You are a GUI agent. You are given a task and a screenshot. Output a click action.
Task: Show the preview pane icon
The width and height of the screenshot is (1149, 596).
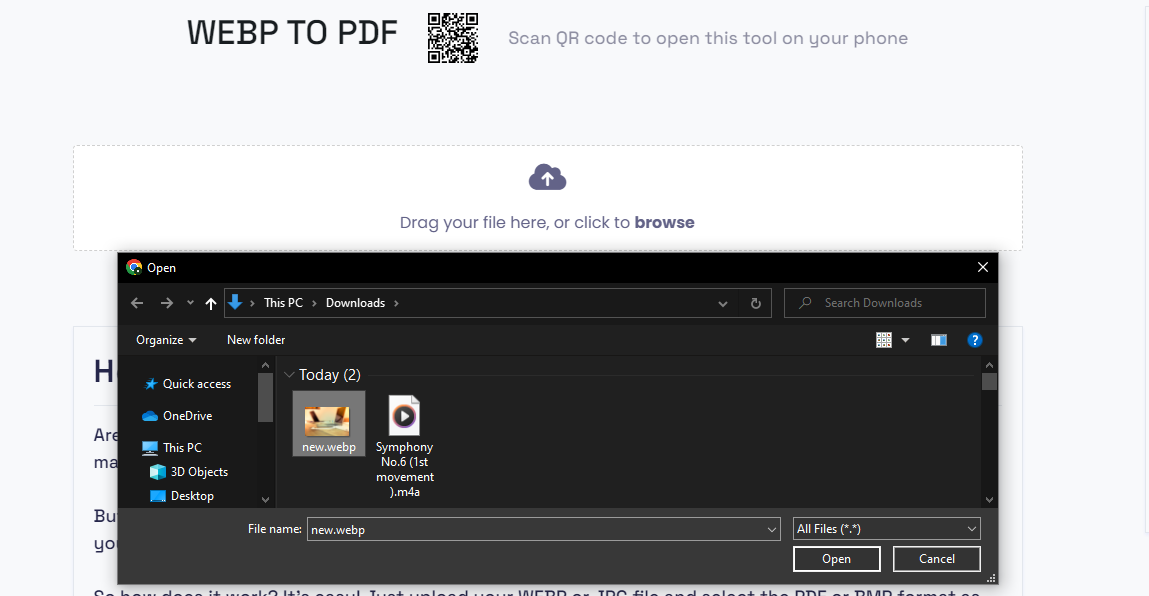pos(938,339)
